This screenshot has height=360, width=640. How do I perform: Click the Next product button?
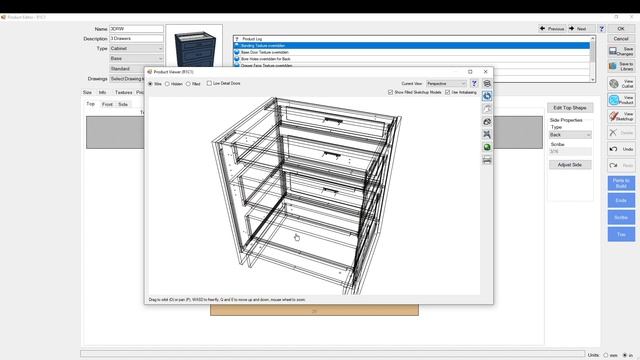click(581, 29)
